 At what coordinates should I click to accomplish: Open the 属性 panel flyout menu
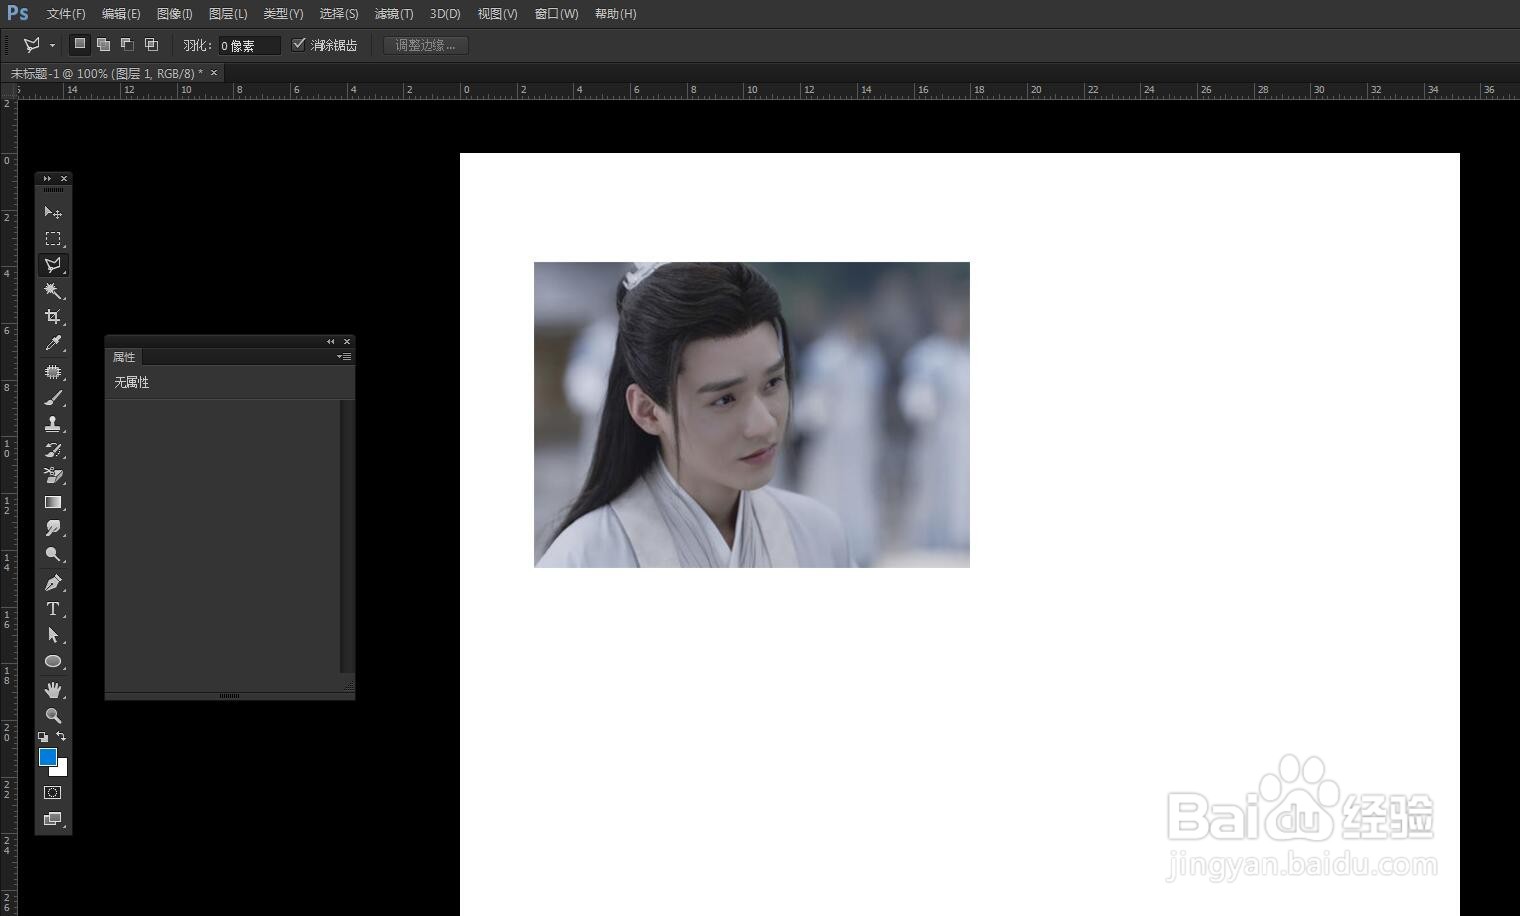tap(344, 357)
